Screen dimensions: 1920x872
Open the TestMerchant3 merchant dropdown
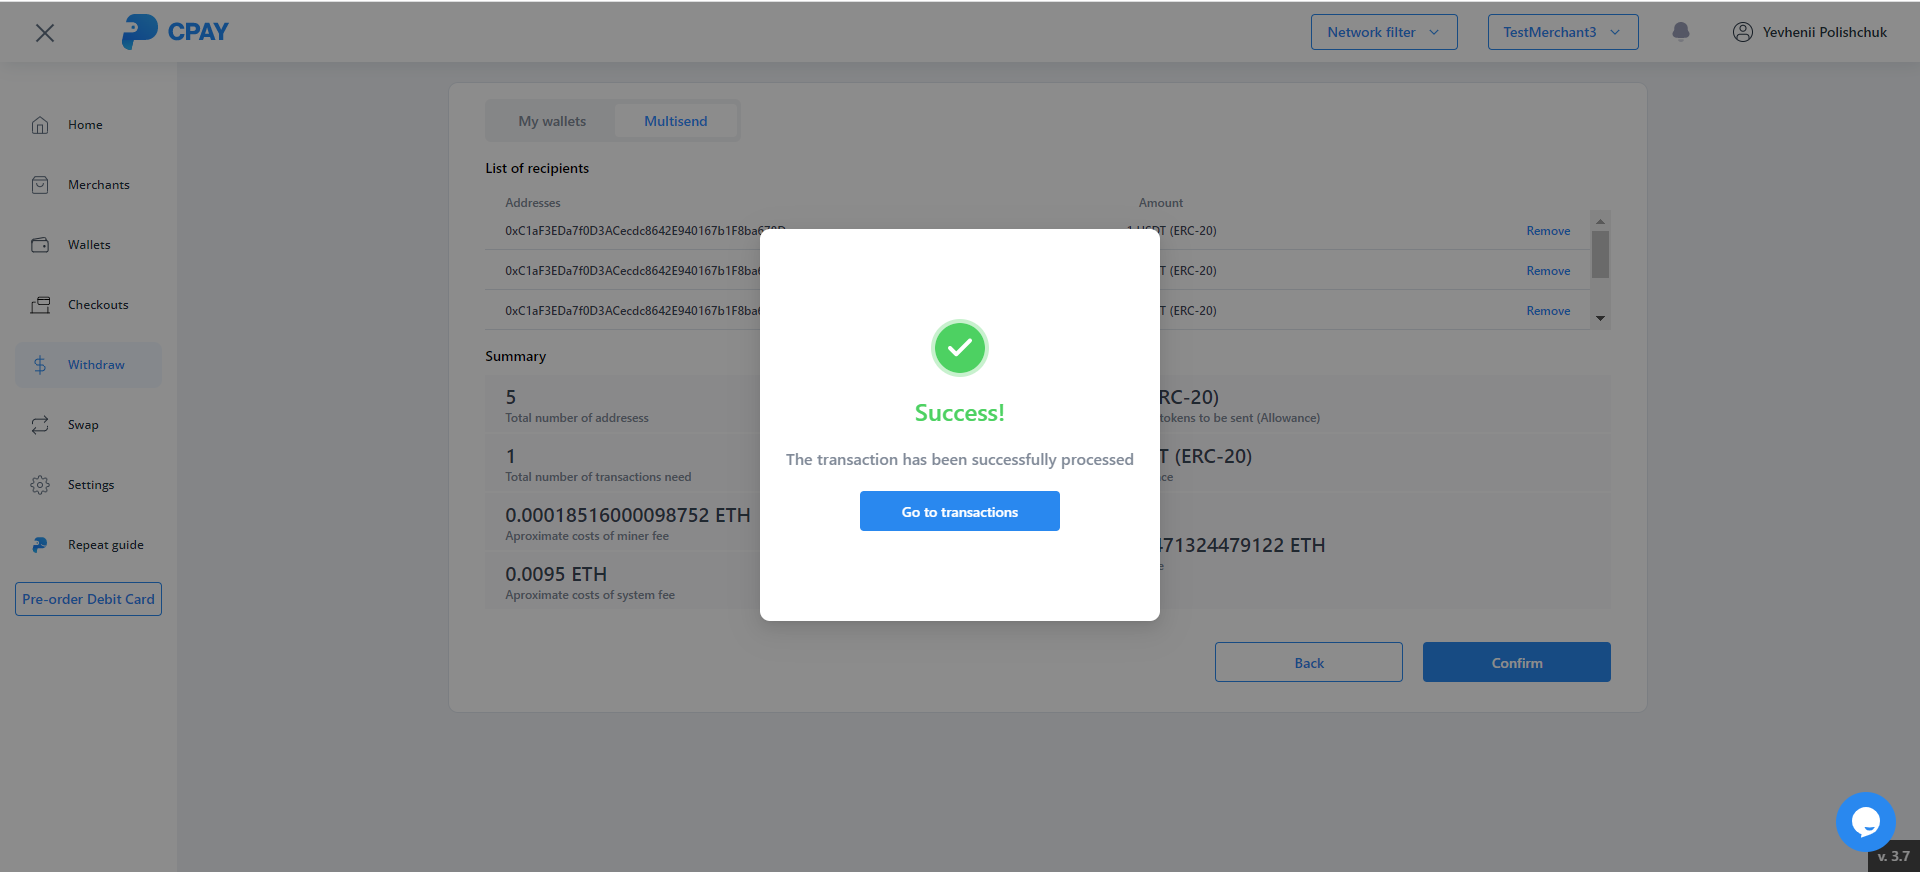(1562, 32)
